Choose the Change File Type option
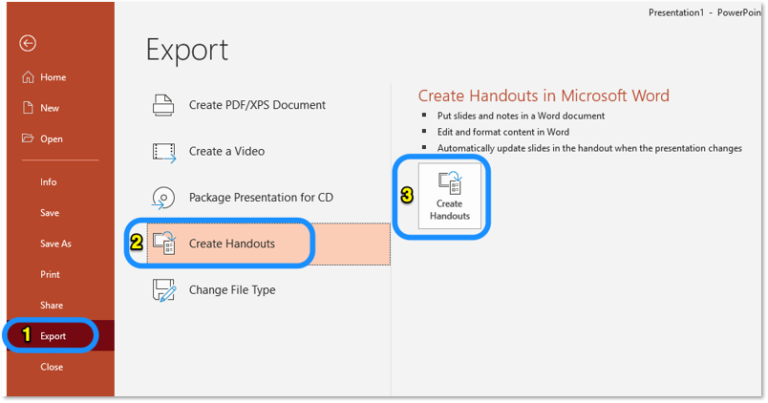The image size is (768, 403). (x=232, y=290)
